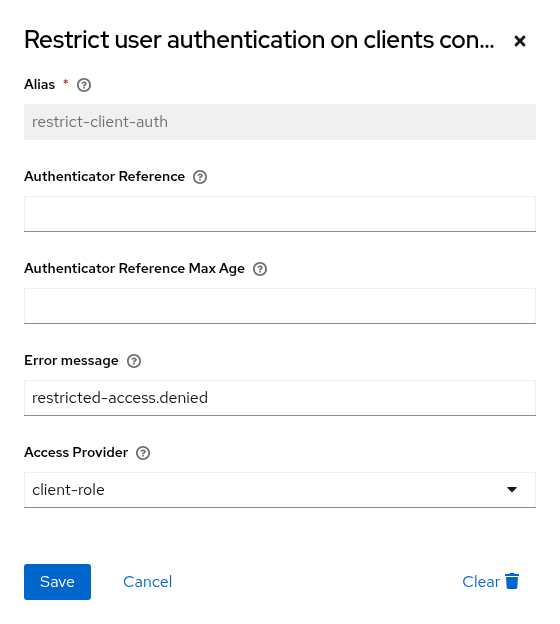
Task: Click the trash icon next to Clear
Action: point(512,581)
